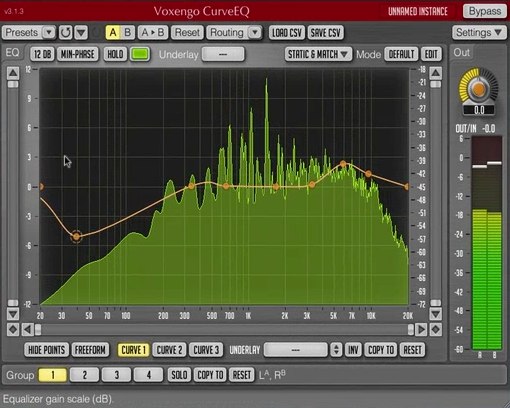Screen dimensions: 510x408
Task: Click the right spectrum scroll down arrow
Action: tap(436, 314)
